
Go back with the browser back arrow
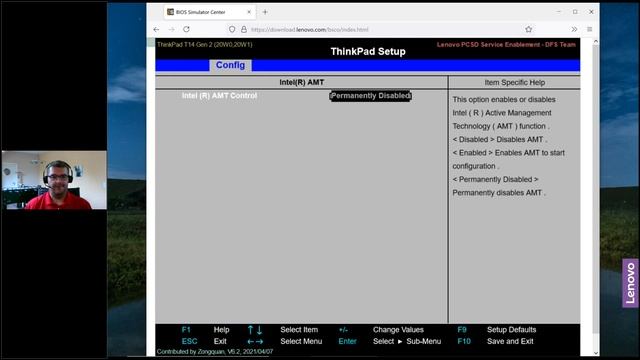tap(156, 29)
